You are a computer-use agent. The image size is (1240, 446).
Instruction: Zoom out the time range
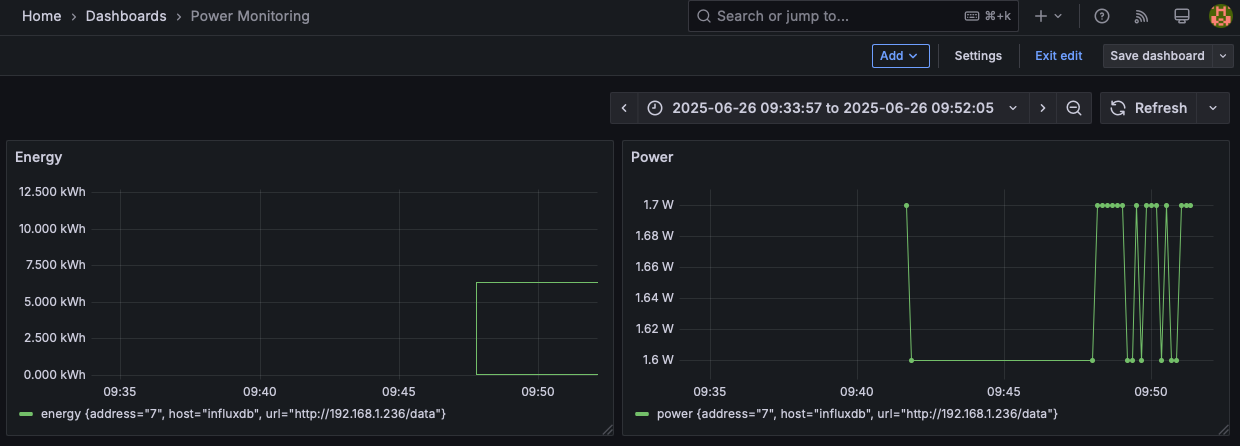pos(1073,108)
